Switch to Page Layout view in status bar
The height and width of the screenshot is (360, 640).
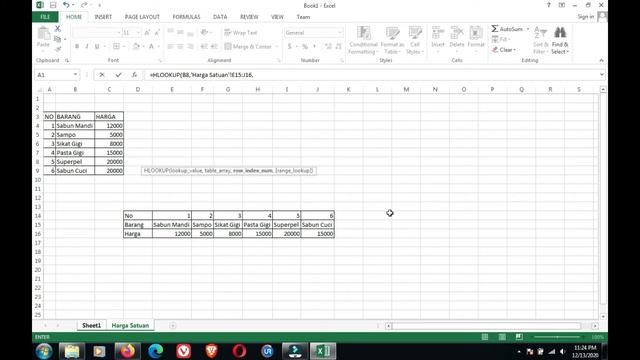(x=502, y=337)
